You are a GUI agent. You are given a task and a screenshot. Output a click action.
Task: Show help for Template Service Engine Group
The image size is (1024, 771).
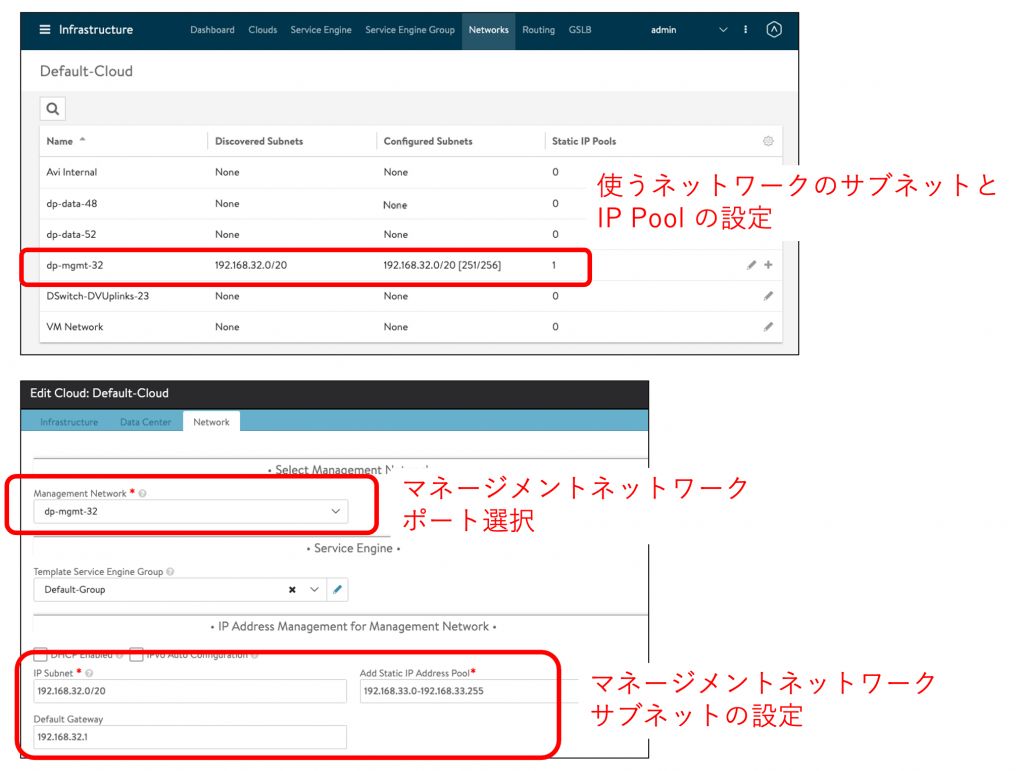pos(170,572)
